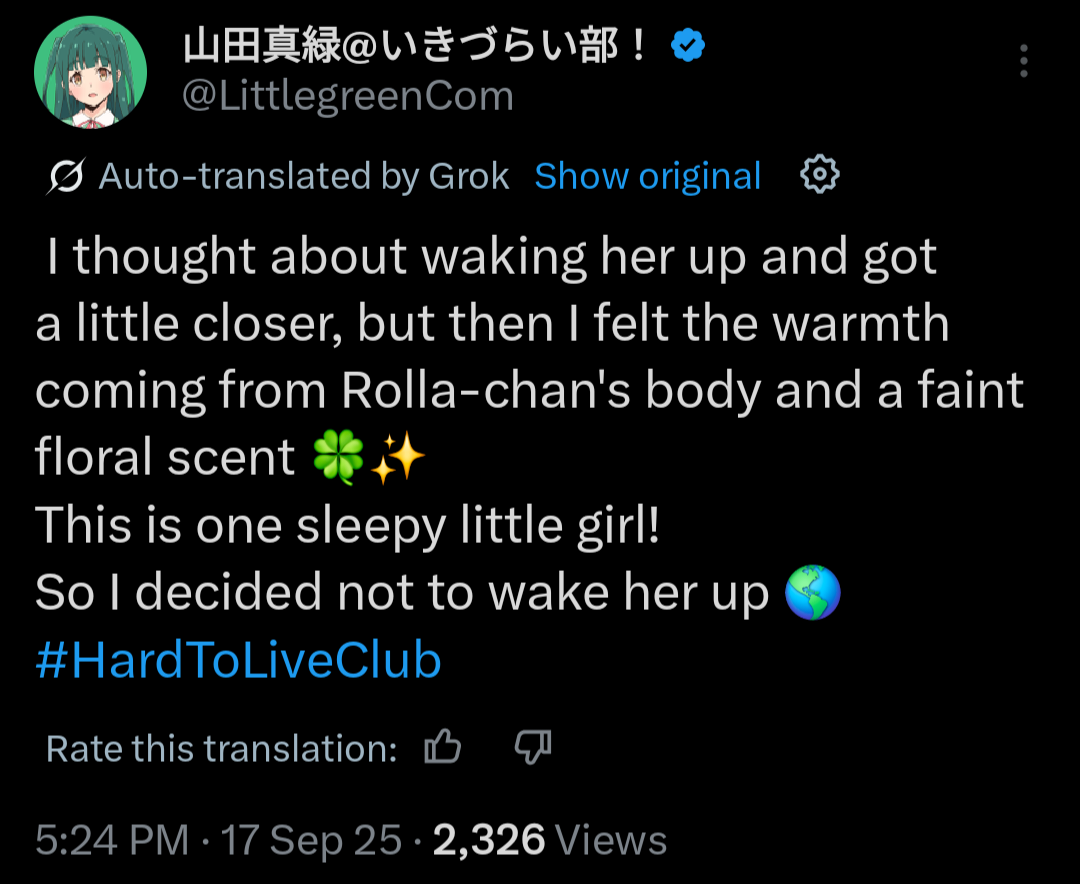Click the translation settings gear icon
Screen dimensions: 1080x884
coord(820,176)
